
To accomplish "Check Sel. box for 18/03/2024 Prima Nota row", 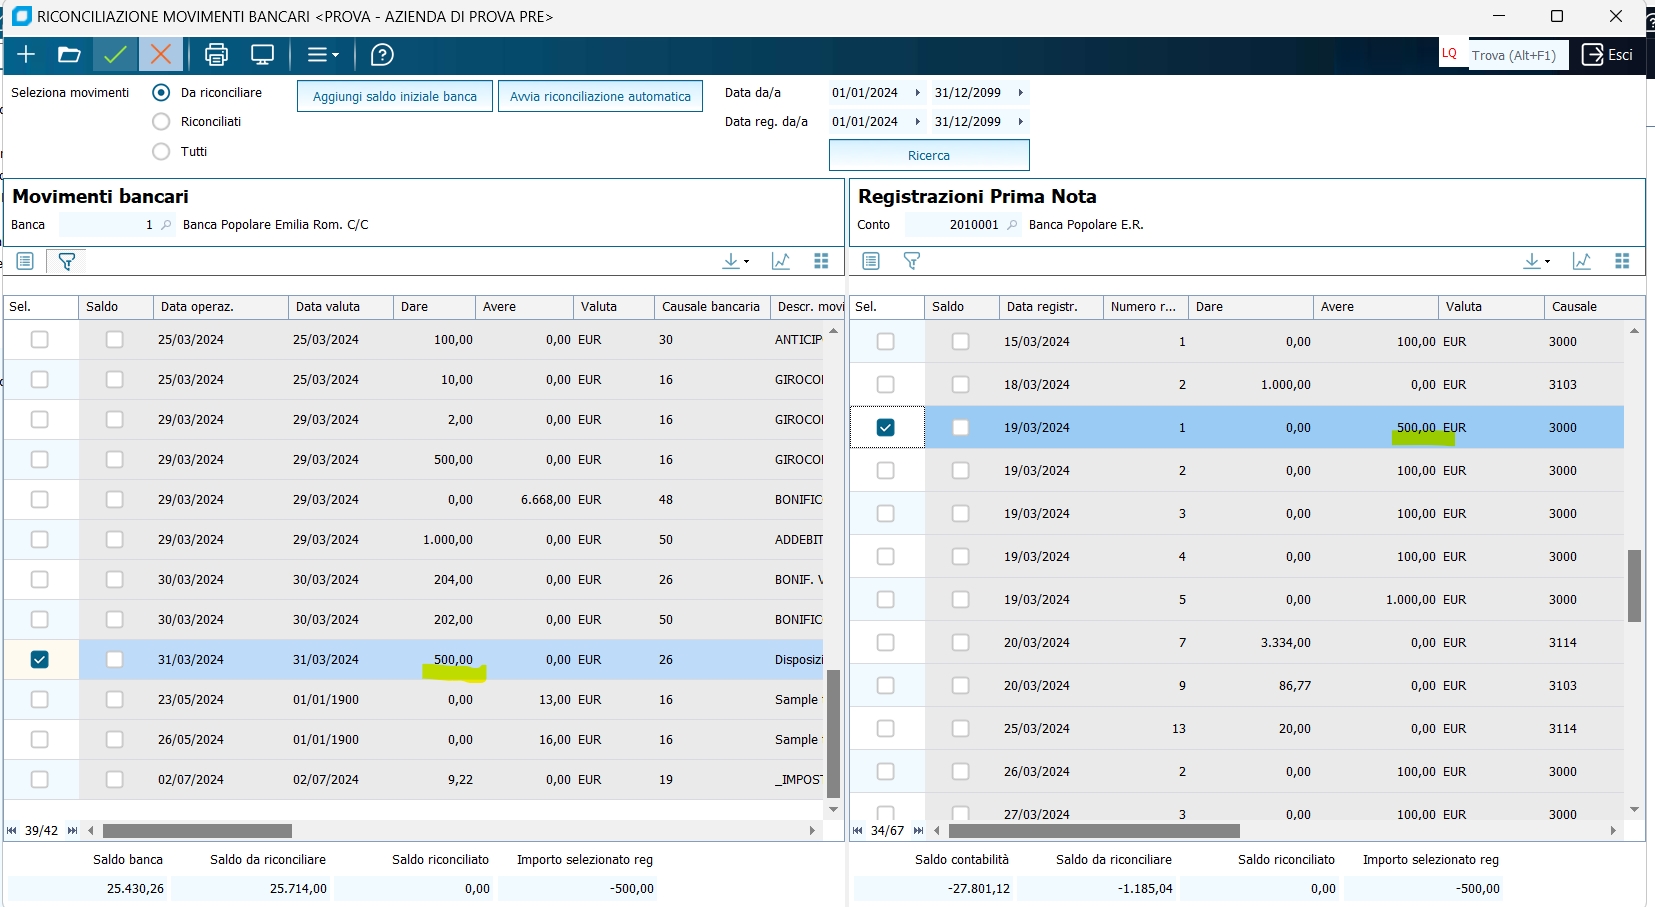I will tap(885, 385).
